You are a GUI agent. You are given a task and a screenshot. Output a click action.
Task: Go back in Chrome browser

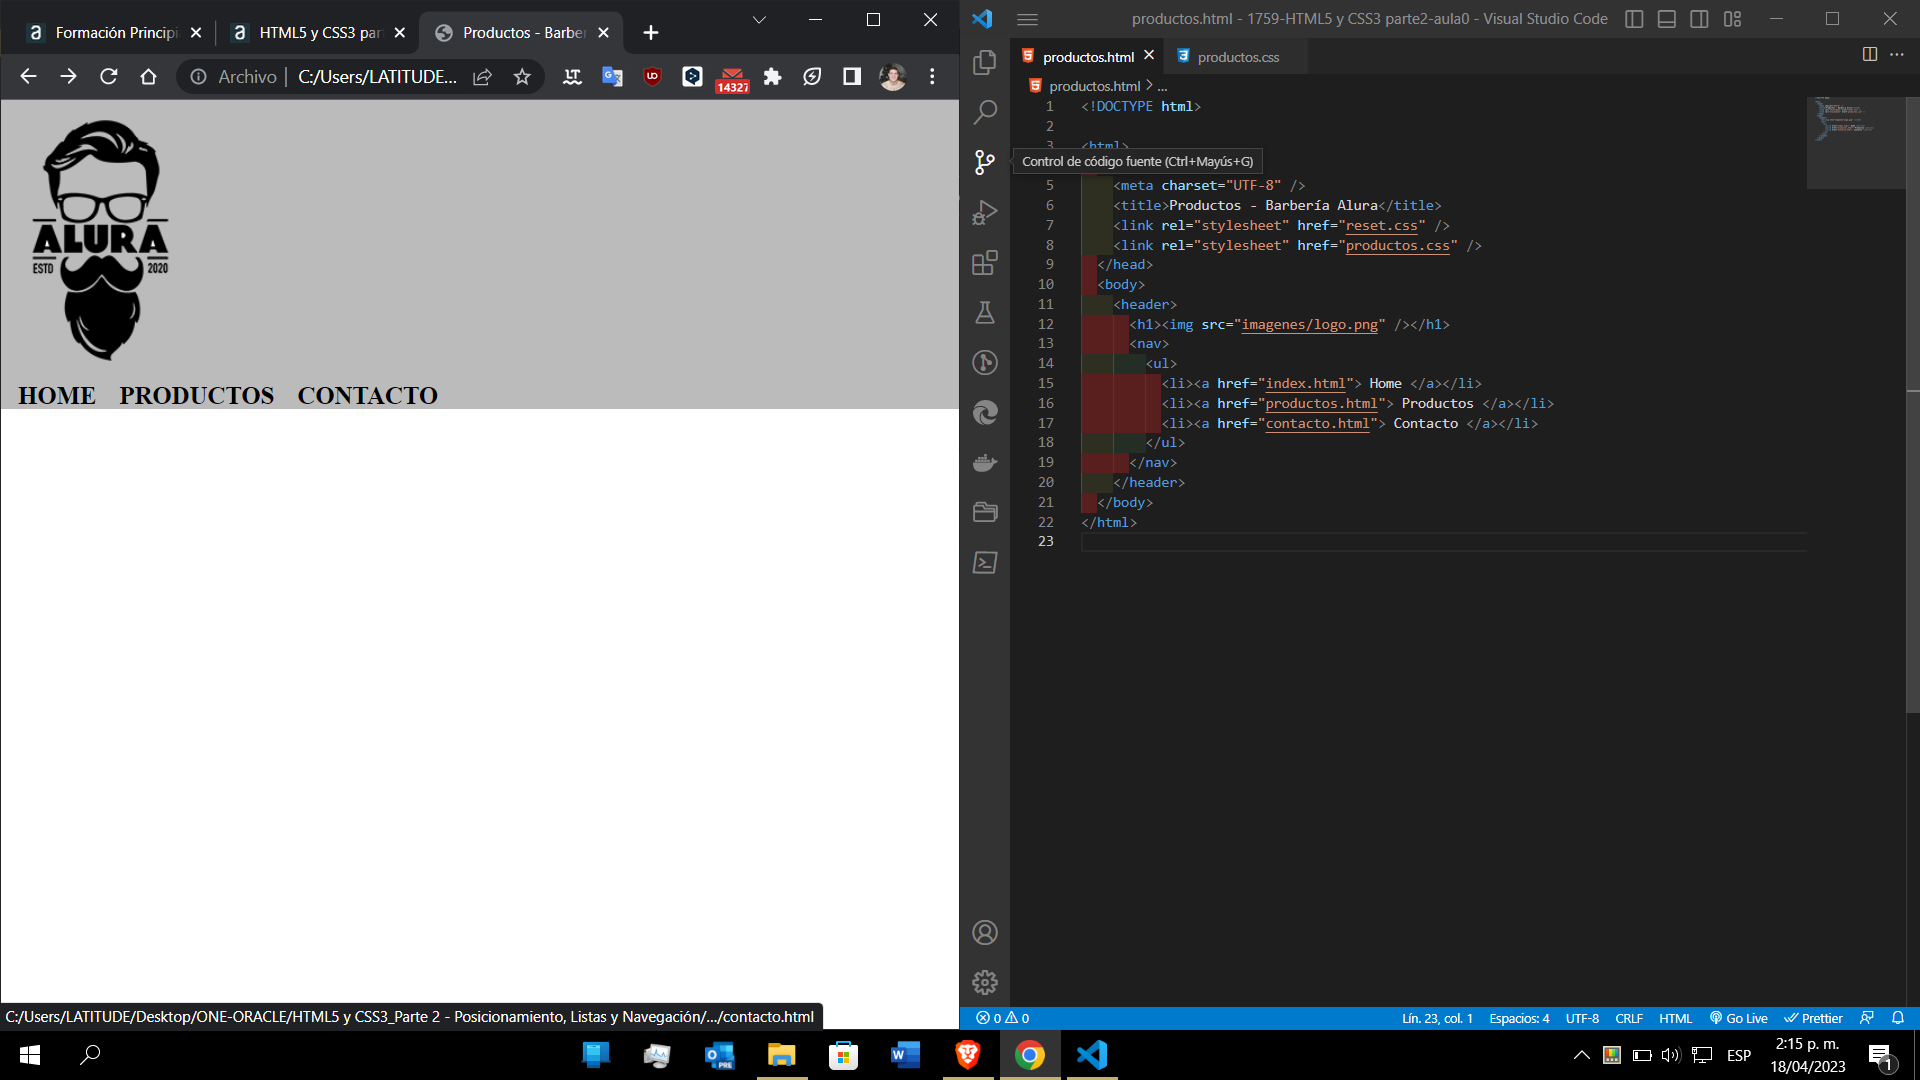tap(28, 76)
